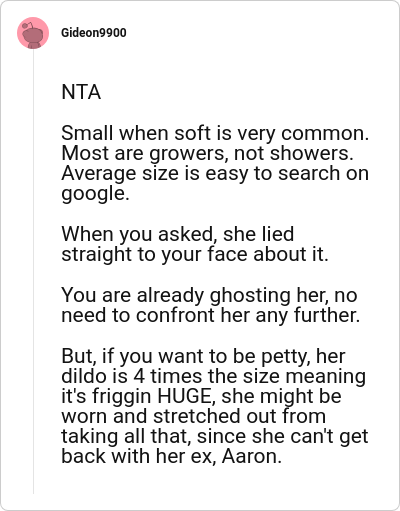This screenshot has width=400, height=511.
Task: Click the 'NTA' verdict text
Action: 81,92
